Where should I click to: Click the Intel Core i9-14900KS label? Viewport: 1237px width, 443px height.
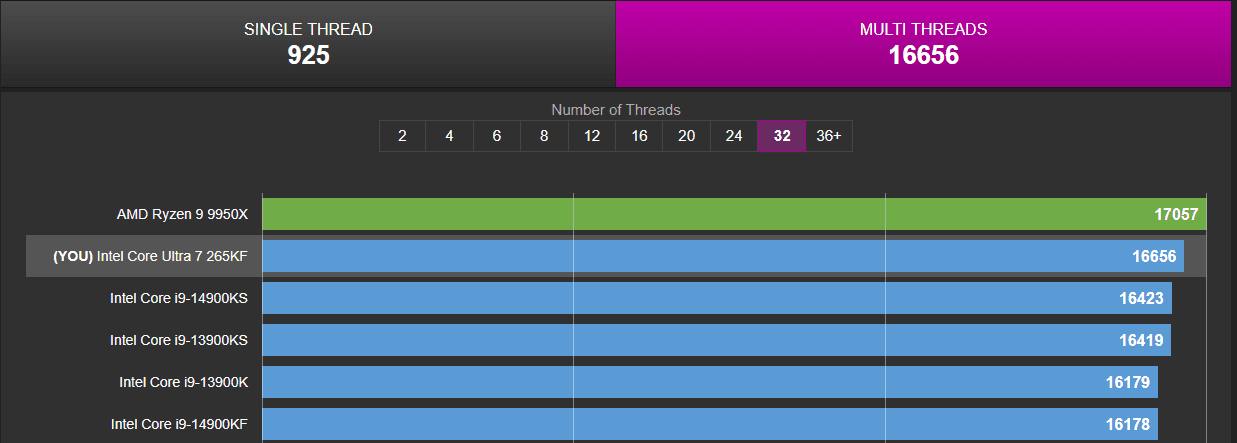(178, 298)
